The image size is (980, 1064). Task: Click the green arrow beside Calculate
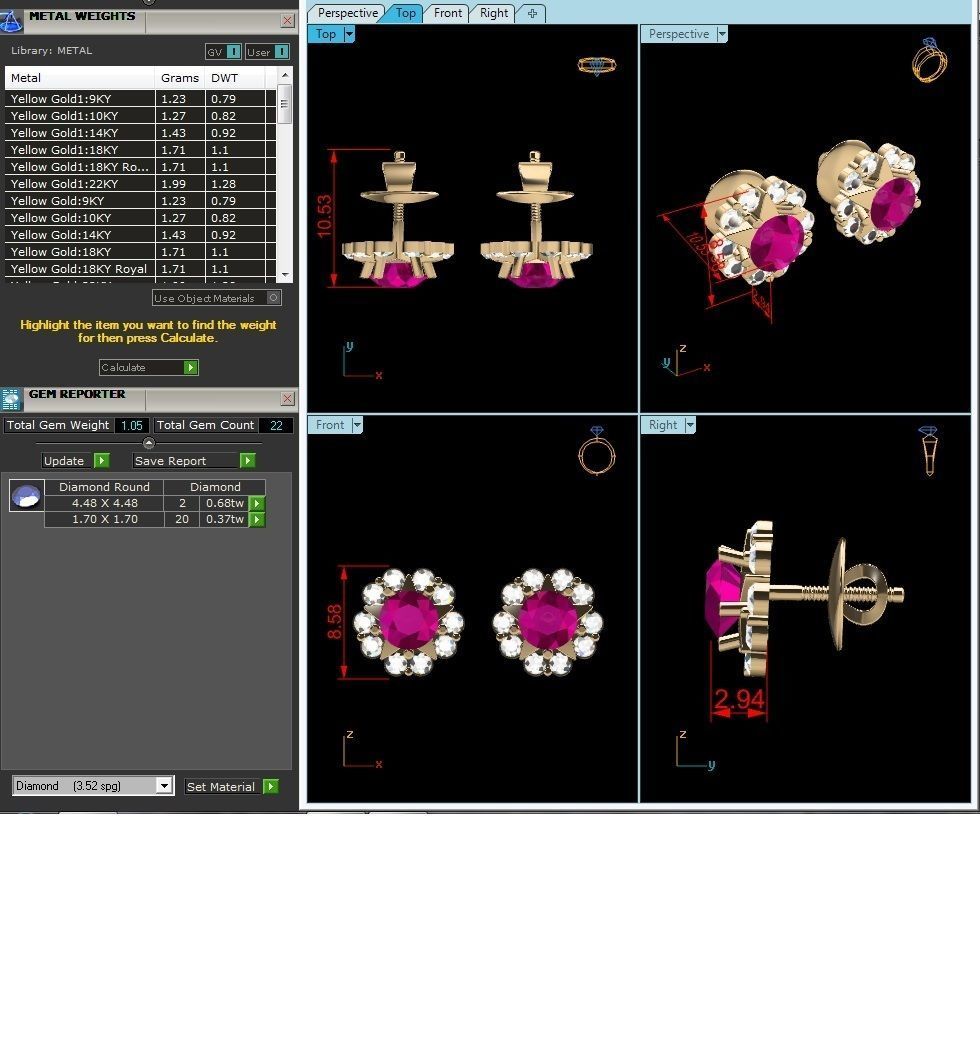pyautogui.click(x=191, y=367)
